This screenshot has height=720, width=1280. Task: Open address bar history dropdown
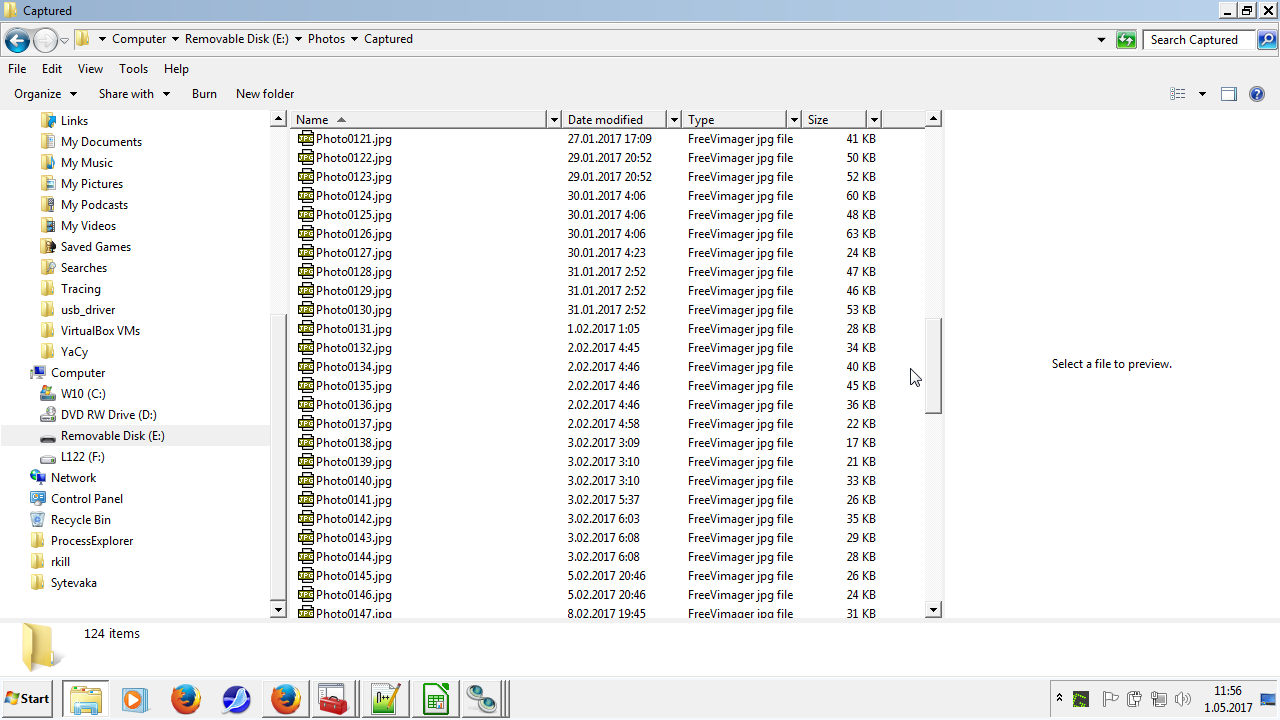1102,40
